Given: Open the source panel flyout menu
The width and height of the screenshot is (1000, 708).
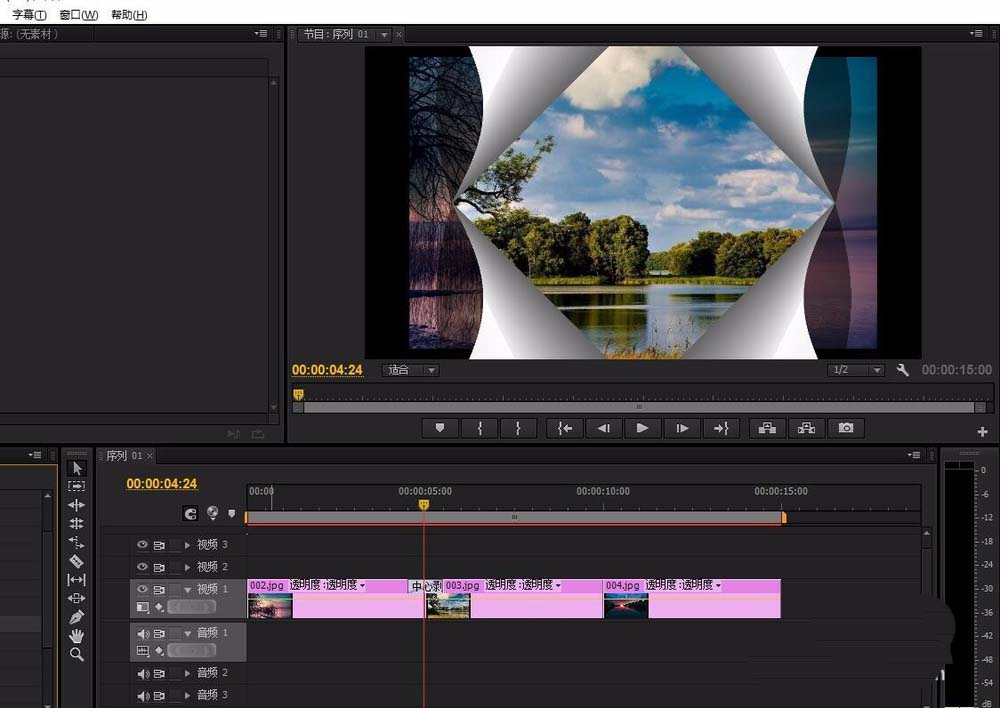Looking at the screenshot, I should [260, 34].
